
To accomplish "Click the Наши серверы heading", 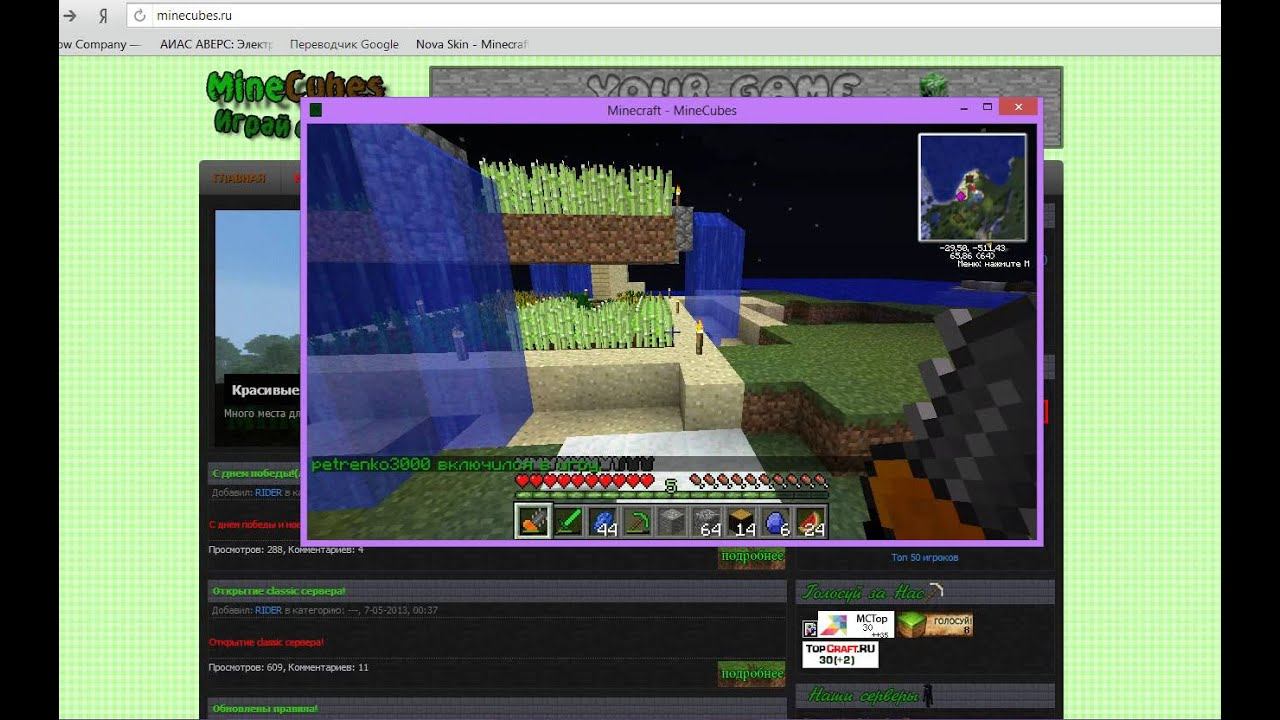I will coord(862,696).
